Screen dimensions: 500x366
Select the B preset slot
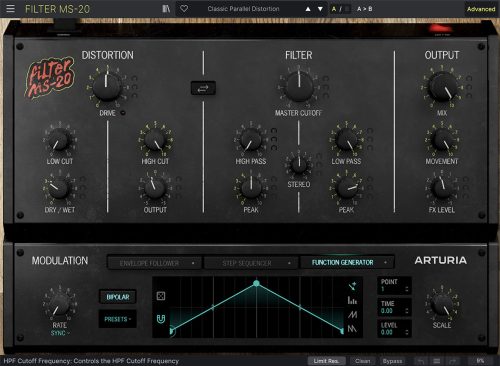pyautogui.click(x=347, y=9)
